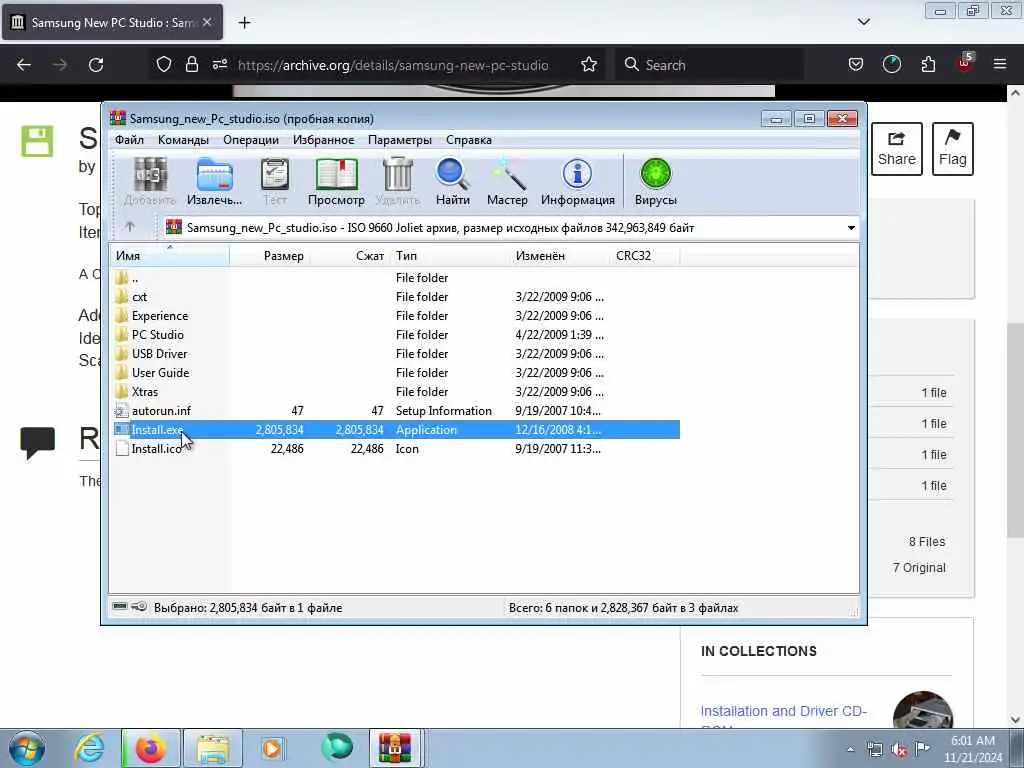Show archive Информация (Info)
The height and width of the screenshot is (768, 1024).
(x=577, y=182)
